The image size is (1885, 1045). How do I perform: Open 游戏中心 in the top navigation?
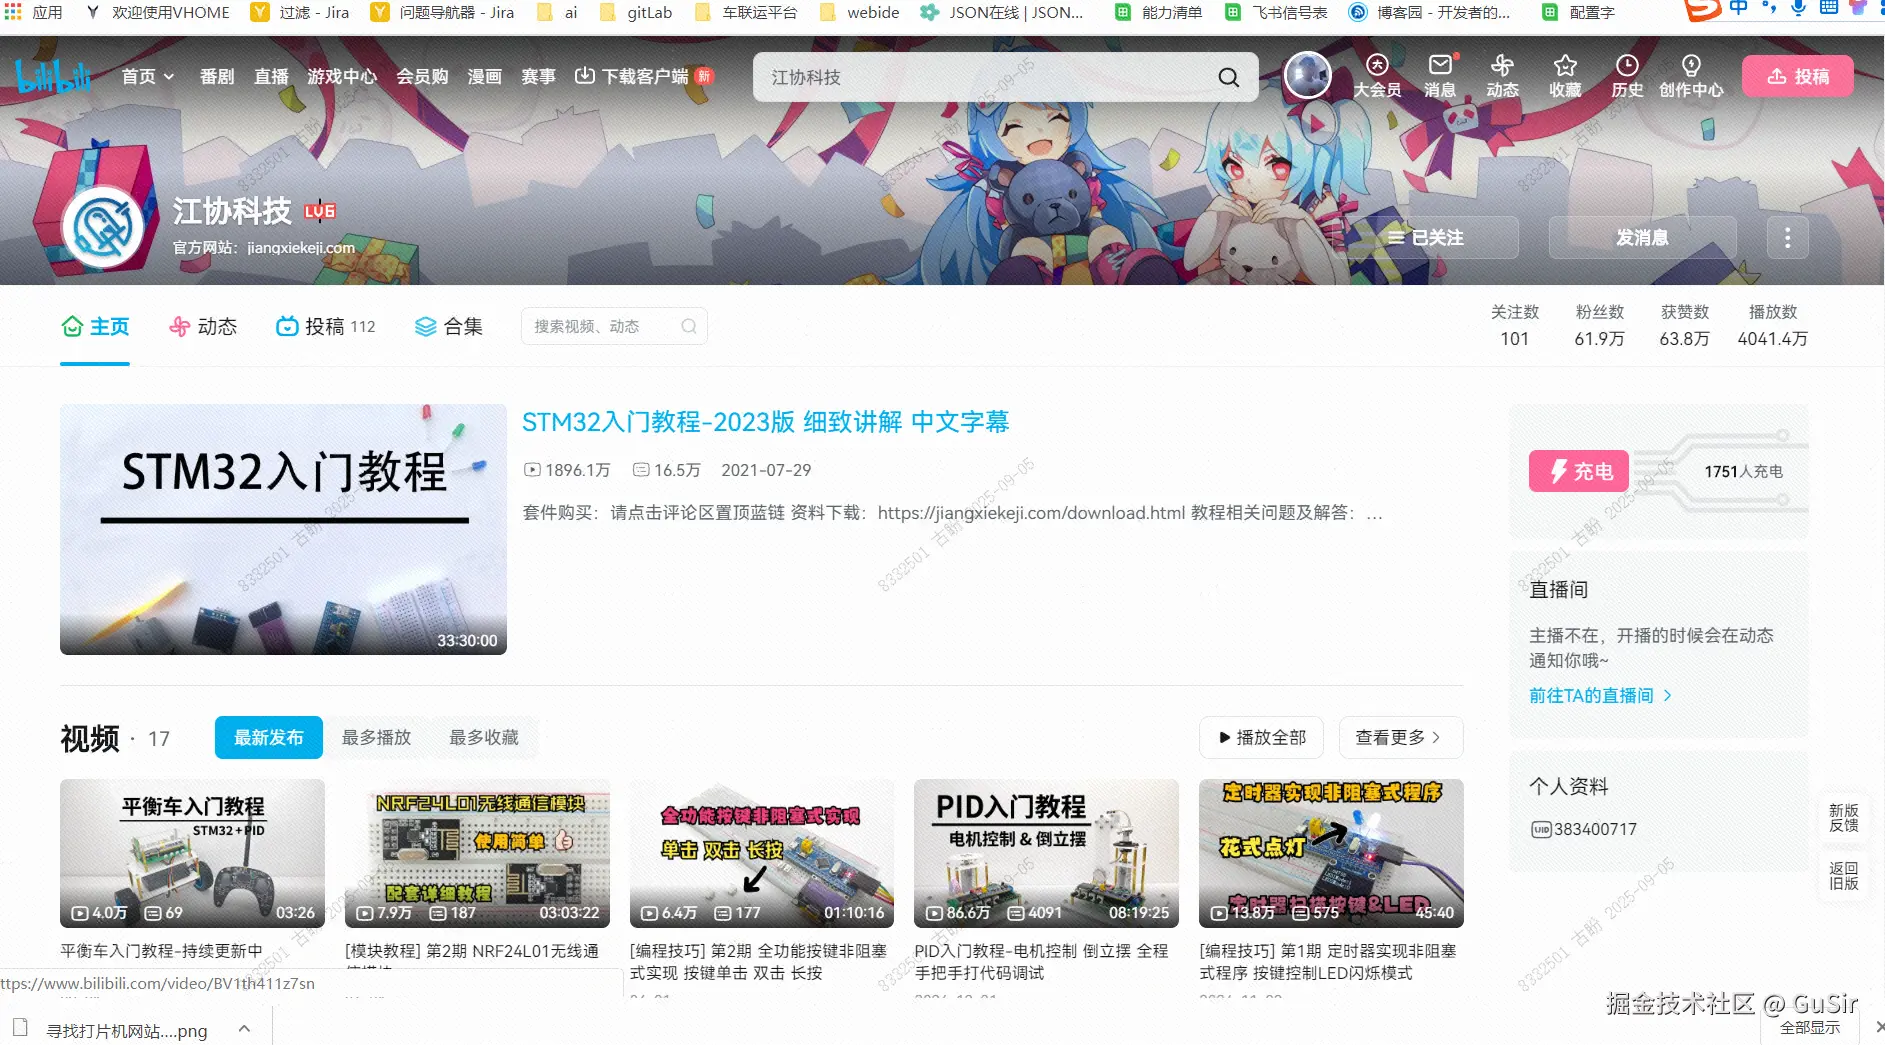342,76
